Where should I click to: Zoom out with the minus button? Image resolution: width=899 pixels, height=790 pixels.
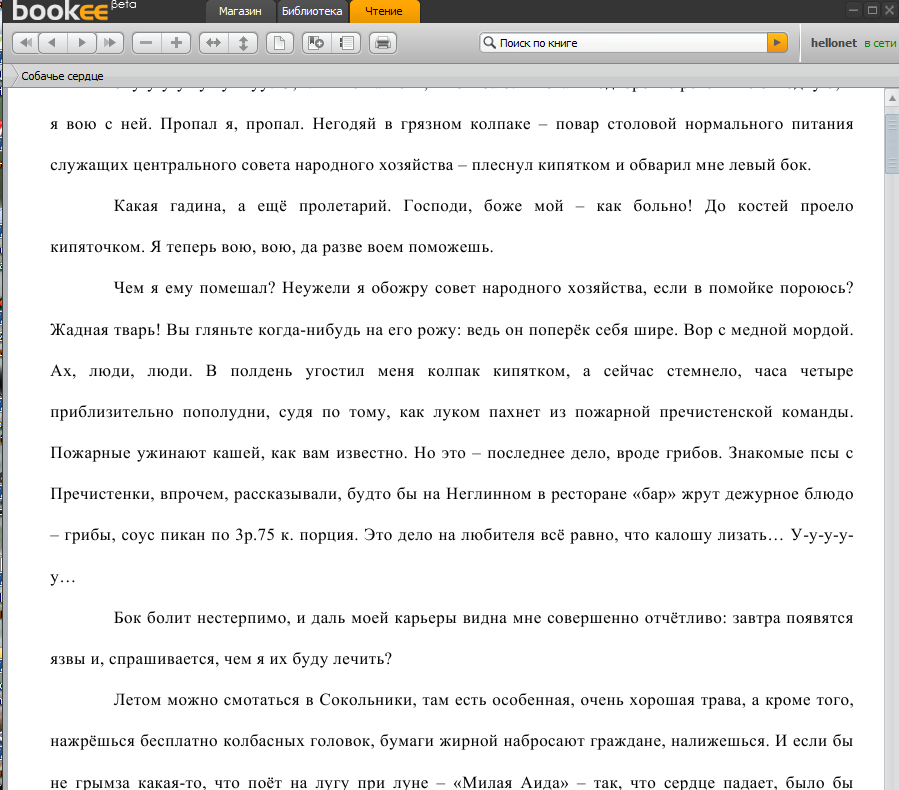tap(146, 43)
